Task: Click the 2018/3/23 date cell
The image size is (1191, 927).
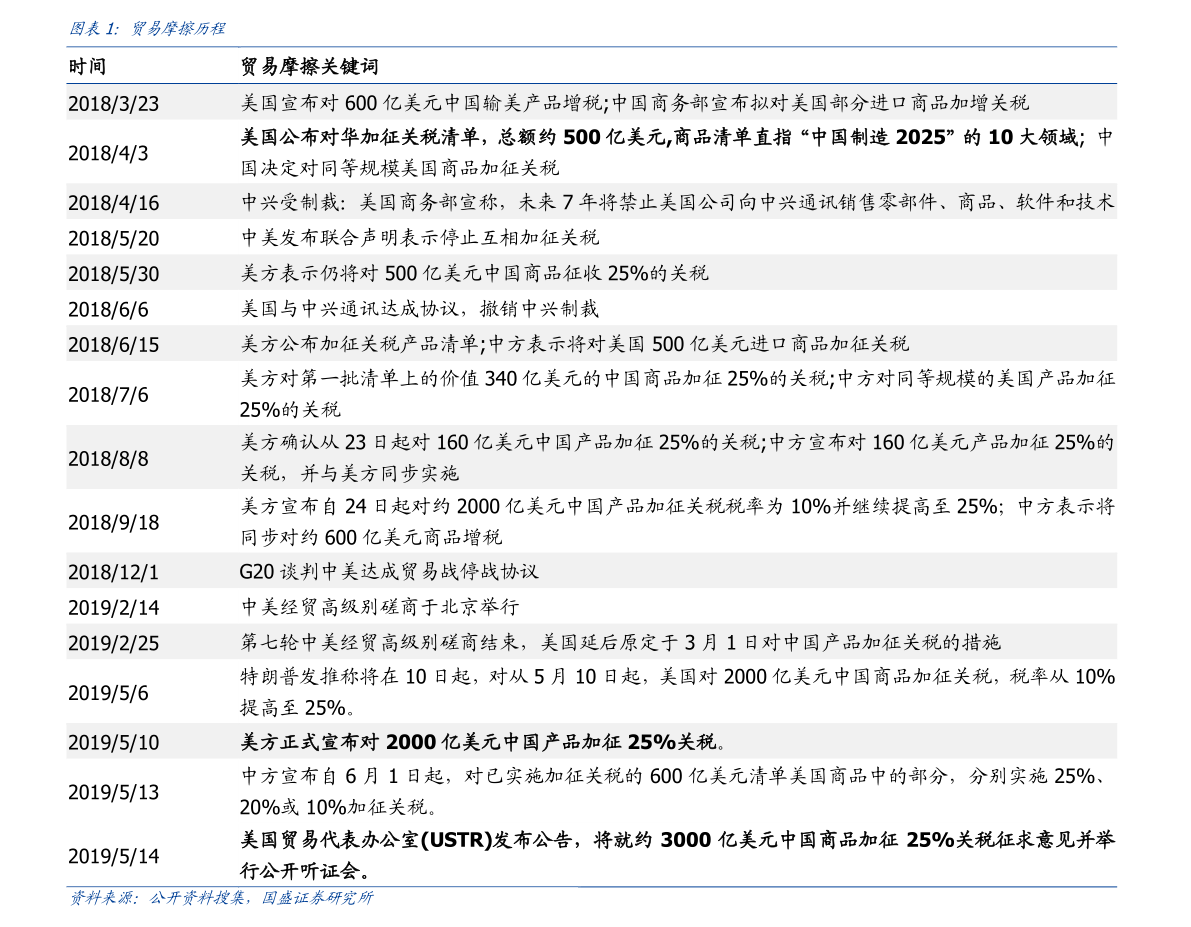Action: (114, 103)
